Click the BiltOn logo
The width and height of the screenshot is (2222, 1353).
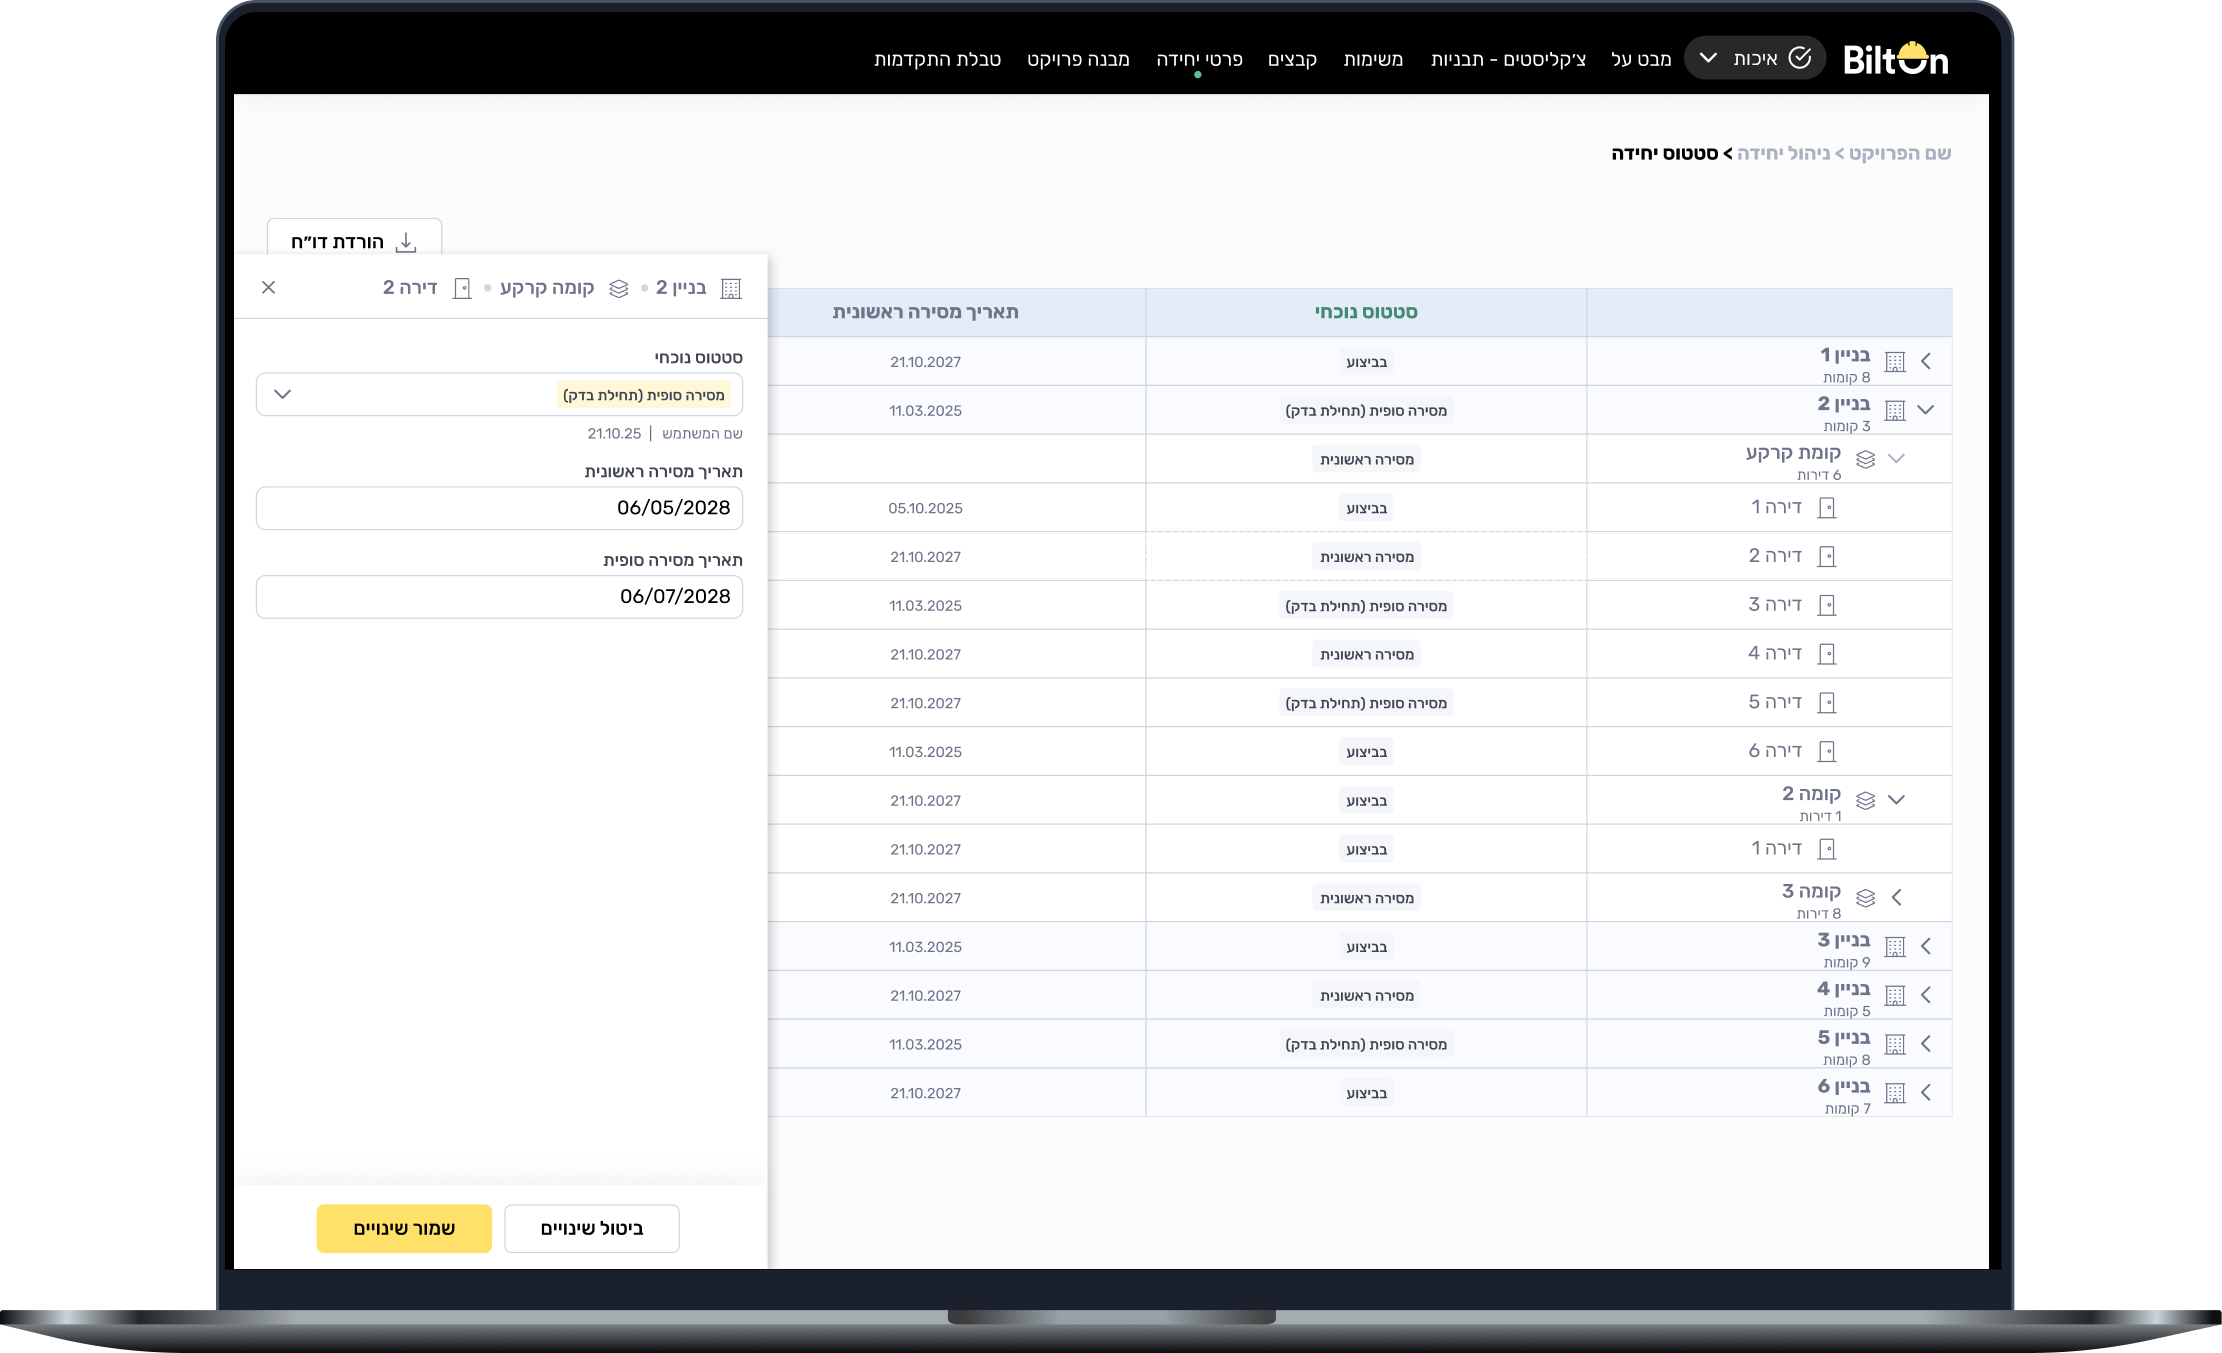[x=1895, y=59]
